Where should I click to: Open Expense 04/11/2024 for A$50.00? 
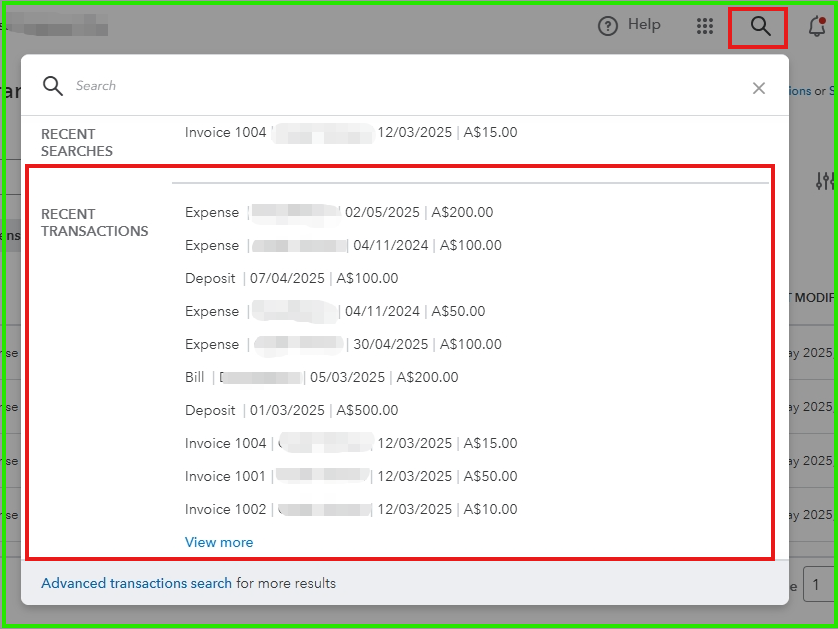(335, 311)
